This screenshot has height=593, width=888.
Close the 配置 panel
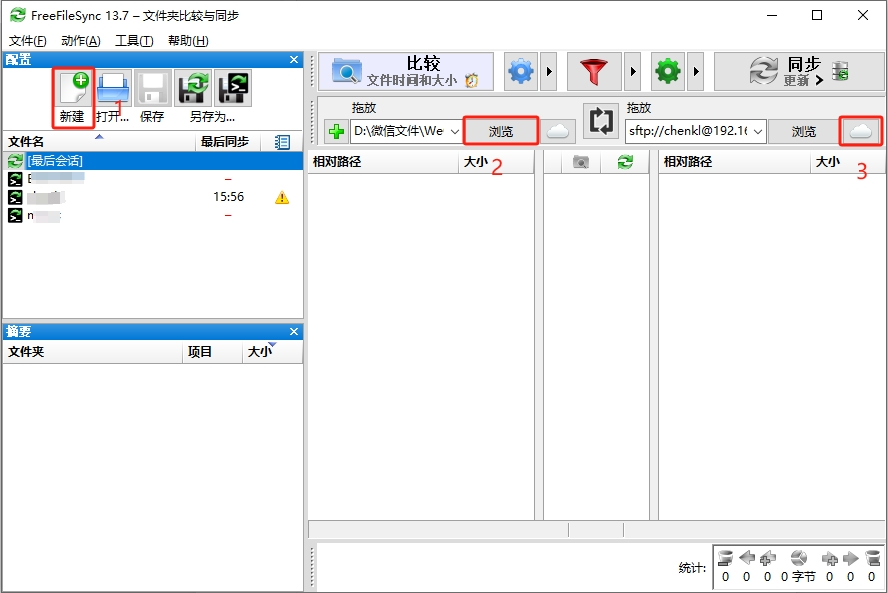tap(294, 59)
